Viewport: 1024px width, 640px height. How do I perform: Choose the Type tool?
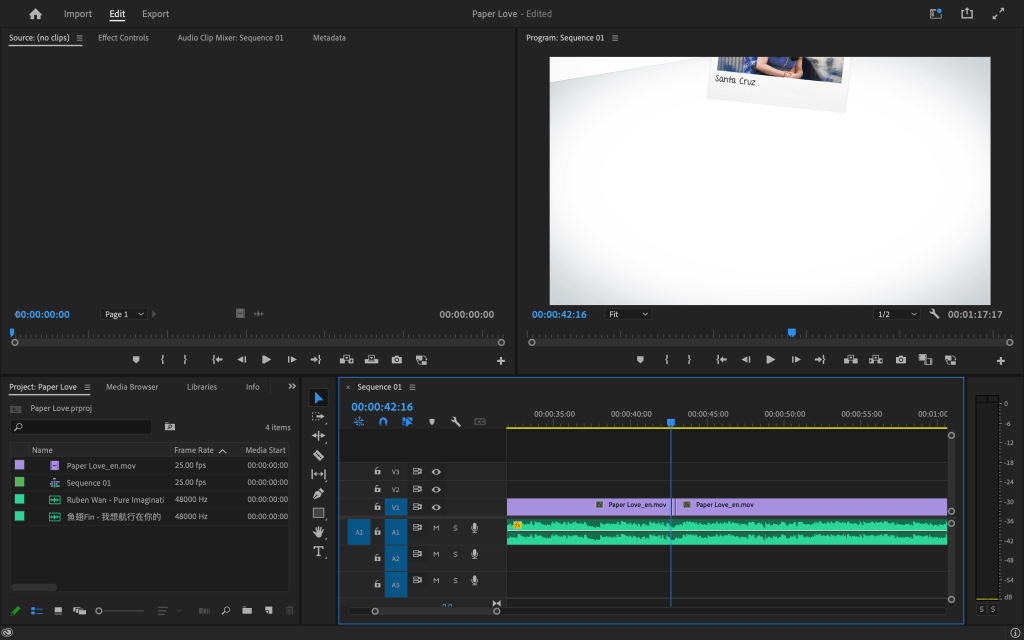pos(319,551)
